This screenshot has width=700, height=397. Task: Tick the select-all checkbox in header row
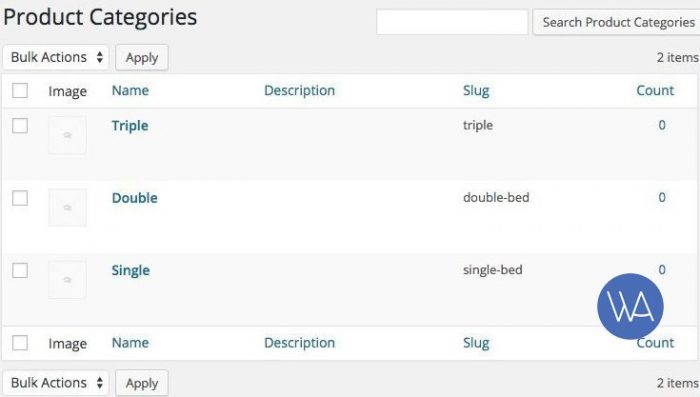(20, 91)
